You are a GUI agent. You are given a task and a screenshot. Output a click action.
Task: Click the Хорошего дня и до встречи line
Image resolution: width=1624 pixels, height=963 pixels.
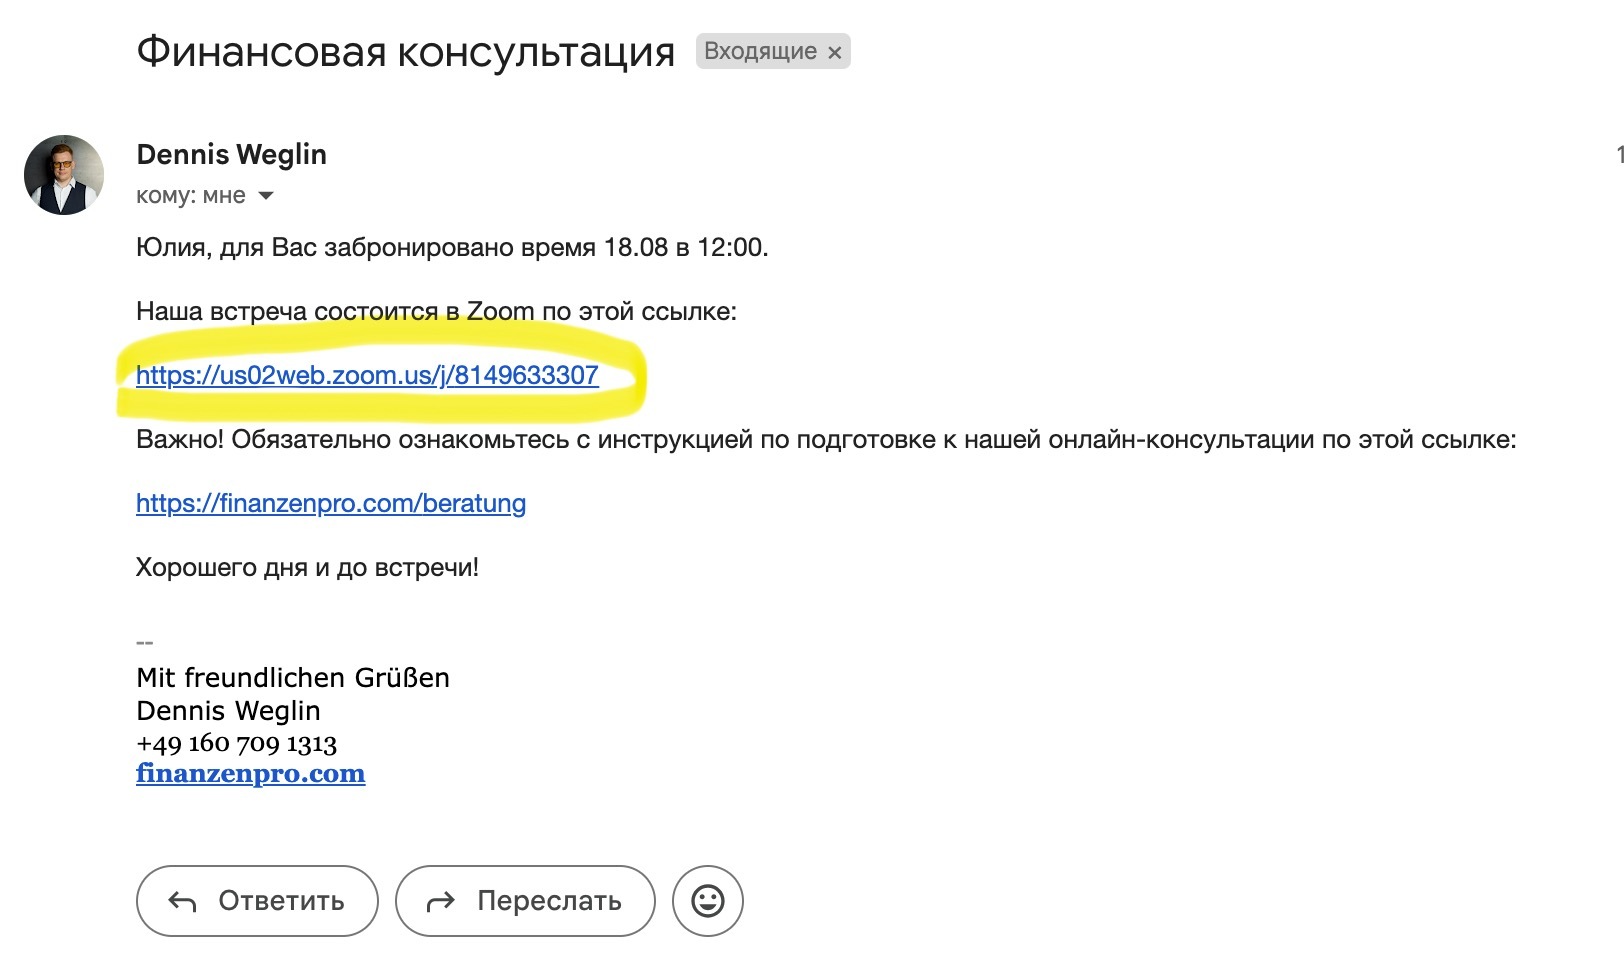(x=307, y=567)
